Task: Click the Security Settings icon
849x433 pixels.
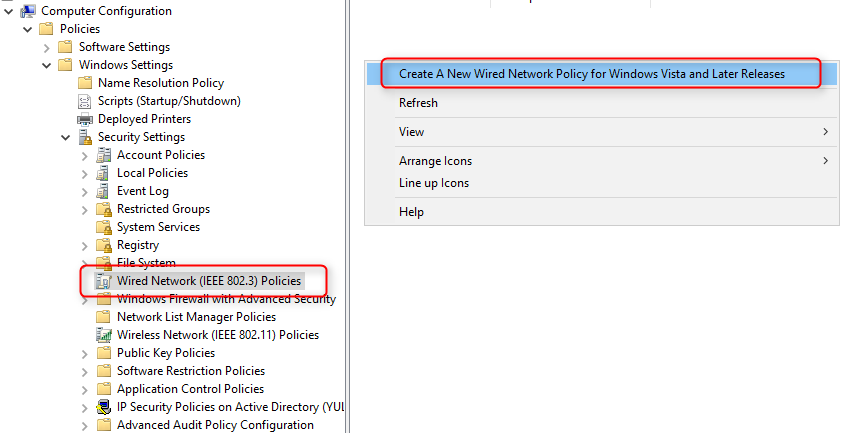Action: click(85, 137)
